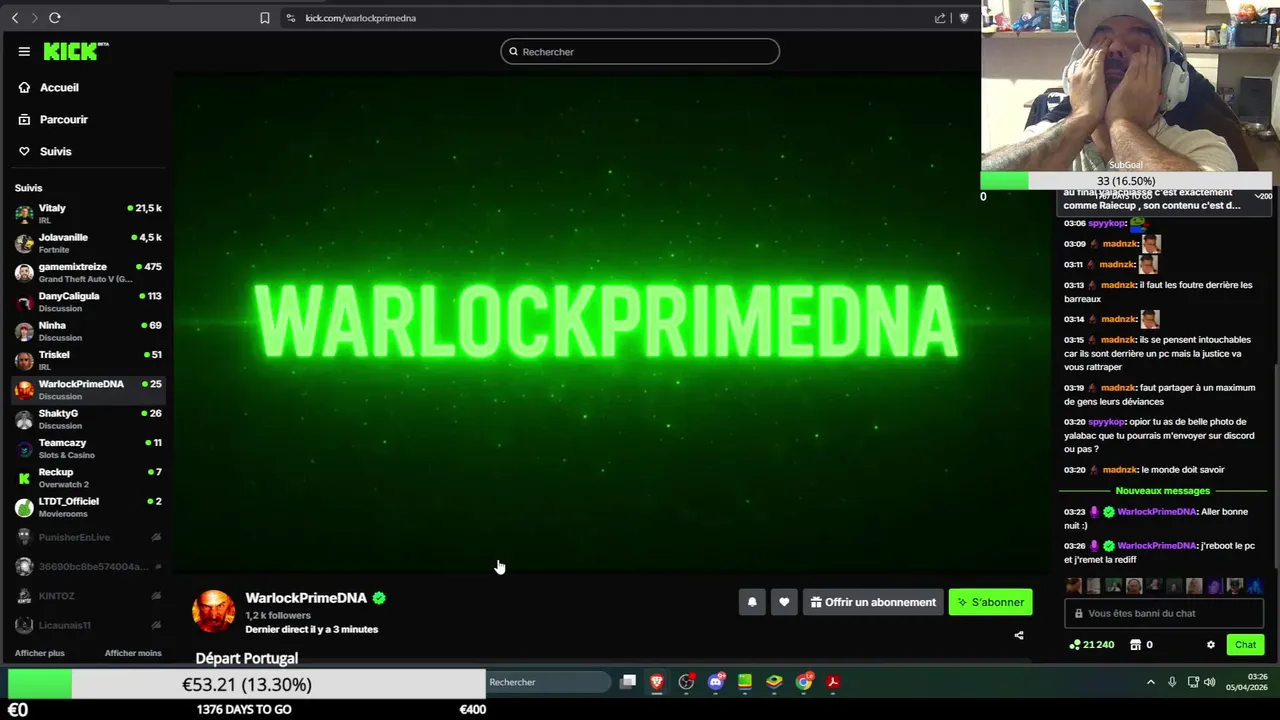Click the volume icon in system tray

[1210, 682]
